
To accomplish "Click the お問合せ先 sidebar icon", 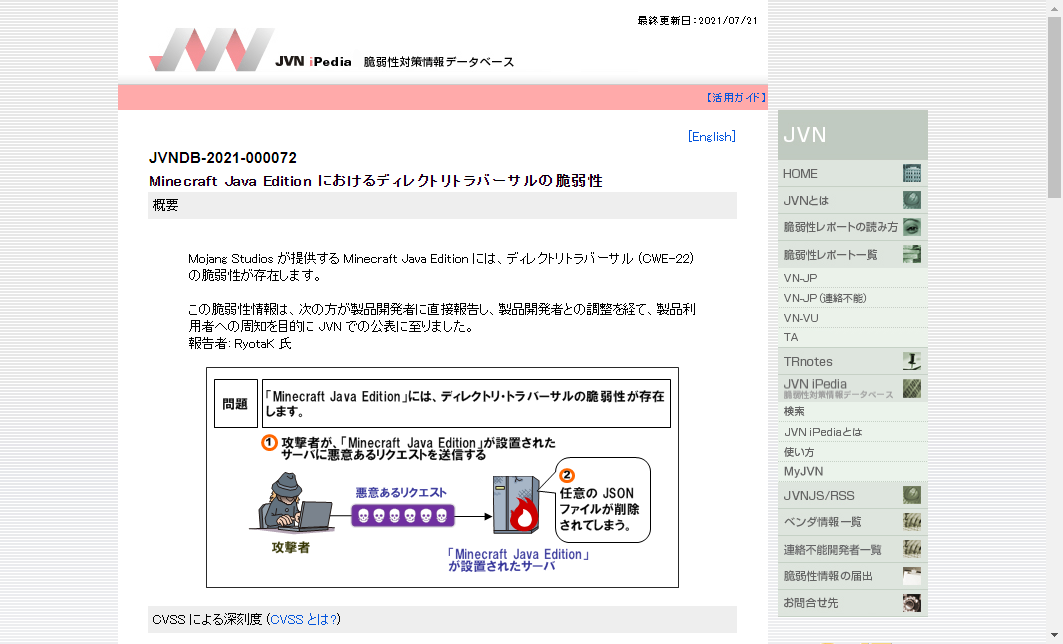I will coord(910,602).
